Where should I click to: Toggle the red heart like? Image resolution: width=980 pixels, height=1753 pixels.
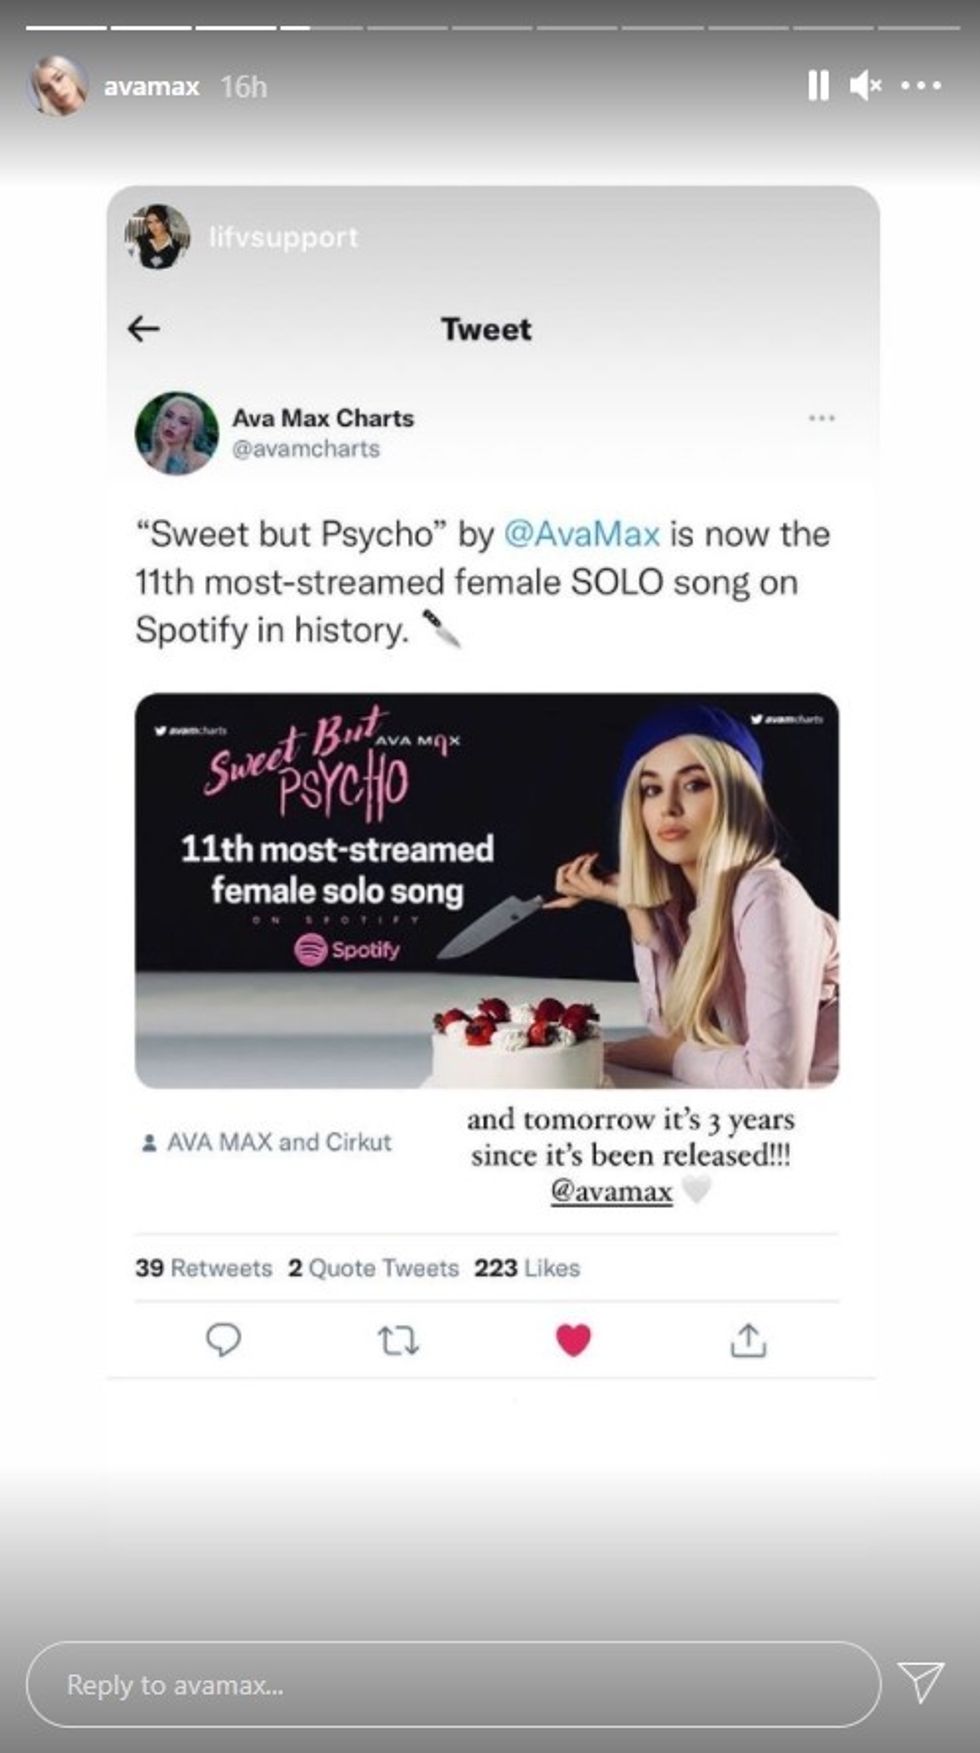click(x=573, y=1340)
